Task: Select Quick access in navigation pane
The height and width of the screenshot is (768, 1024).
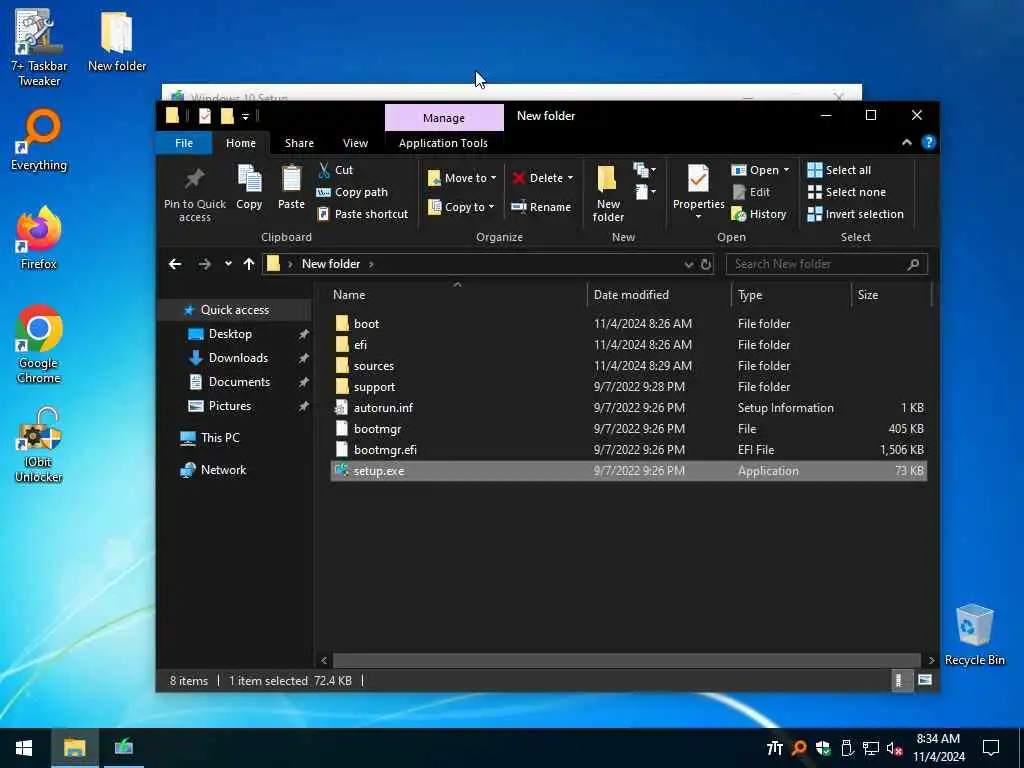Action: pyautogui.click(x=234, y=310)
